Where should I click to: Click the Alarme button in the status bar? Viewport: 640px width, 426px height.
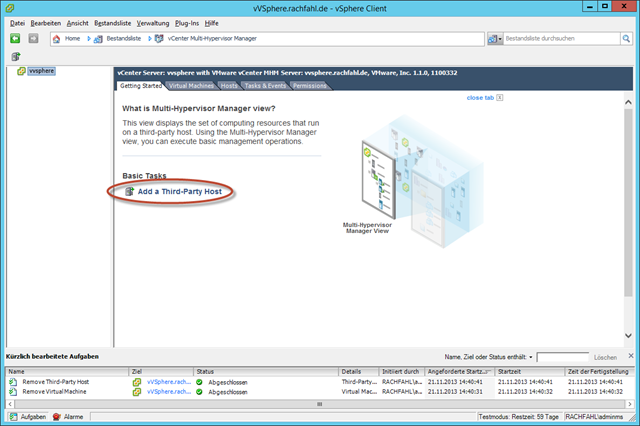point(68,417)
